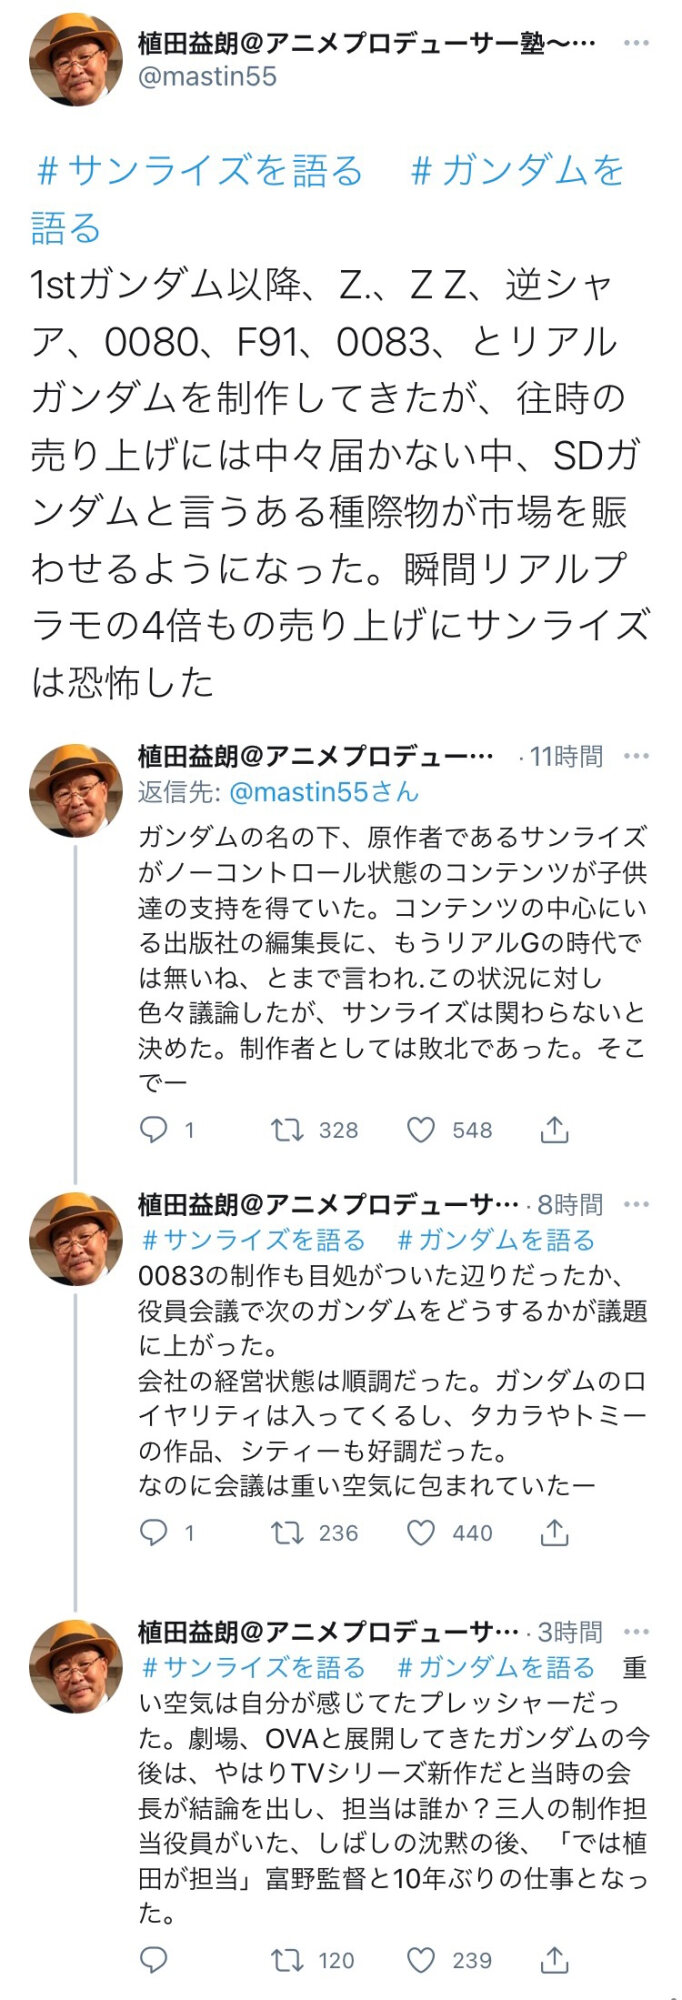Retweet the tweet with 120 retweets
Image resolution: width=682 pixels, height=2000 pixels.
click(x=287, y=1959)
